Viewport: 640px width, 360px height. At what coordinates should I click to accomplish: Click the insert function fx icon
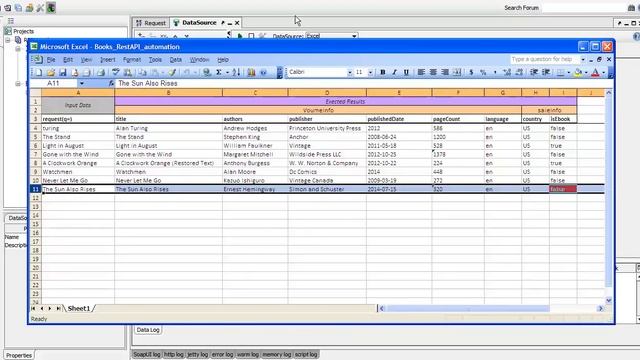(111, 83)
